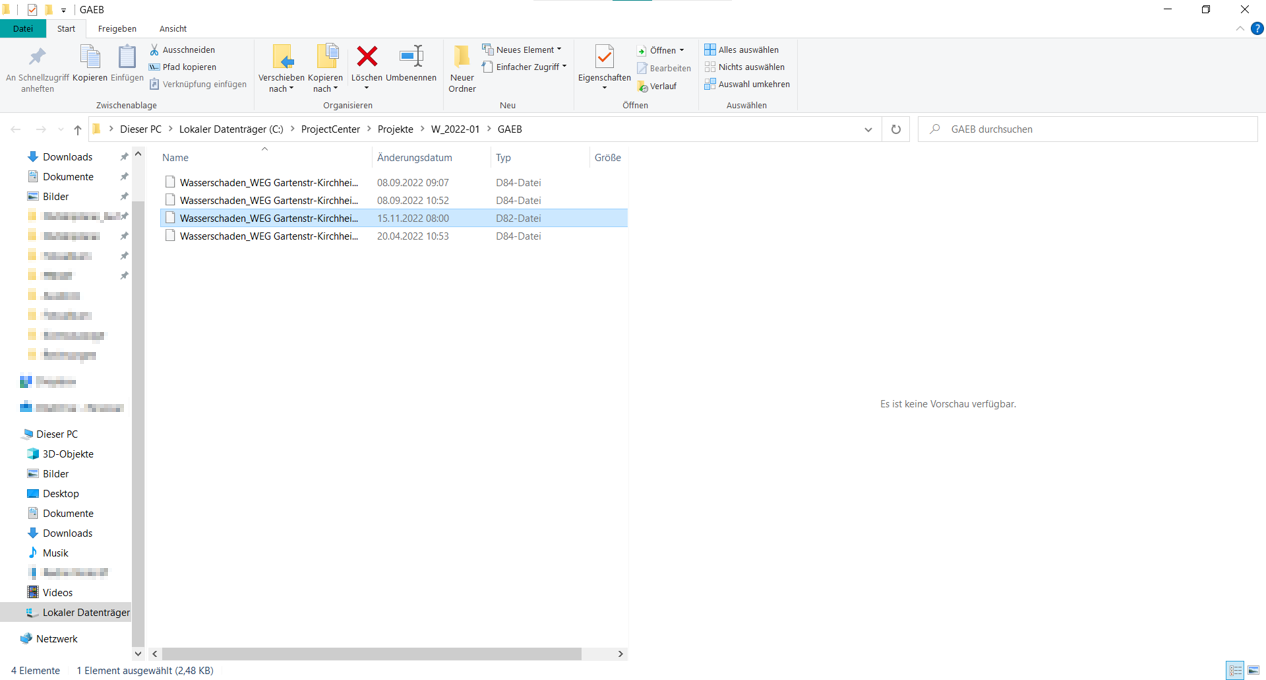Click the red Löschen delete icon

[367, 58]
